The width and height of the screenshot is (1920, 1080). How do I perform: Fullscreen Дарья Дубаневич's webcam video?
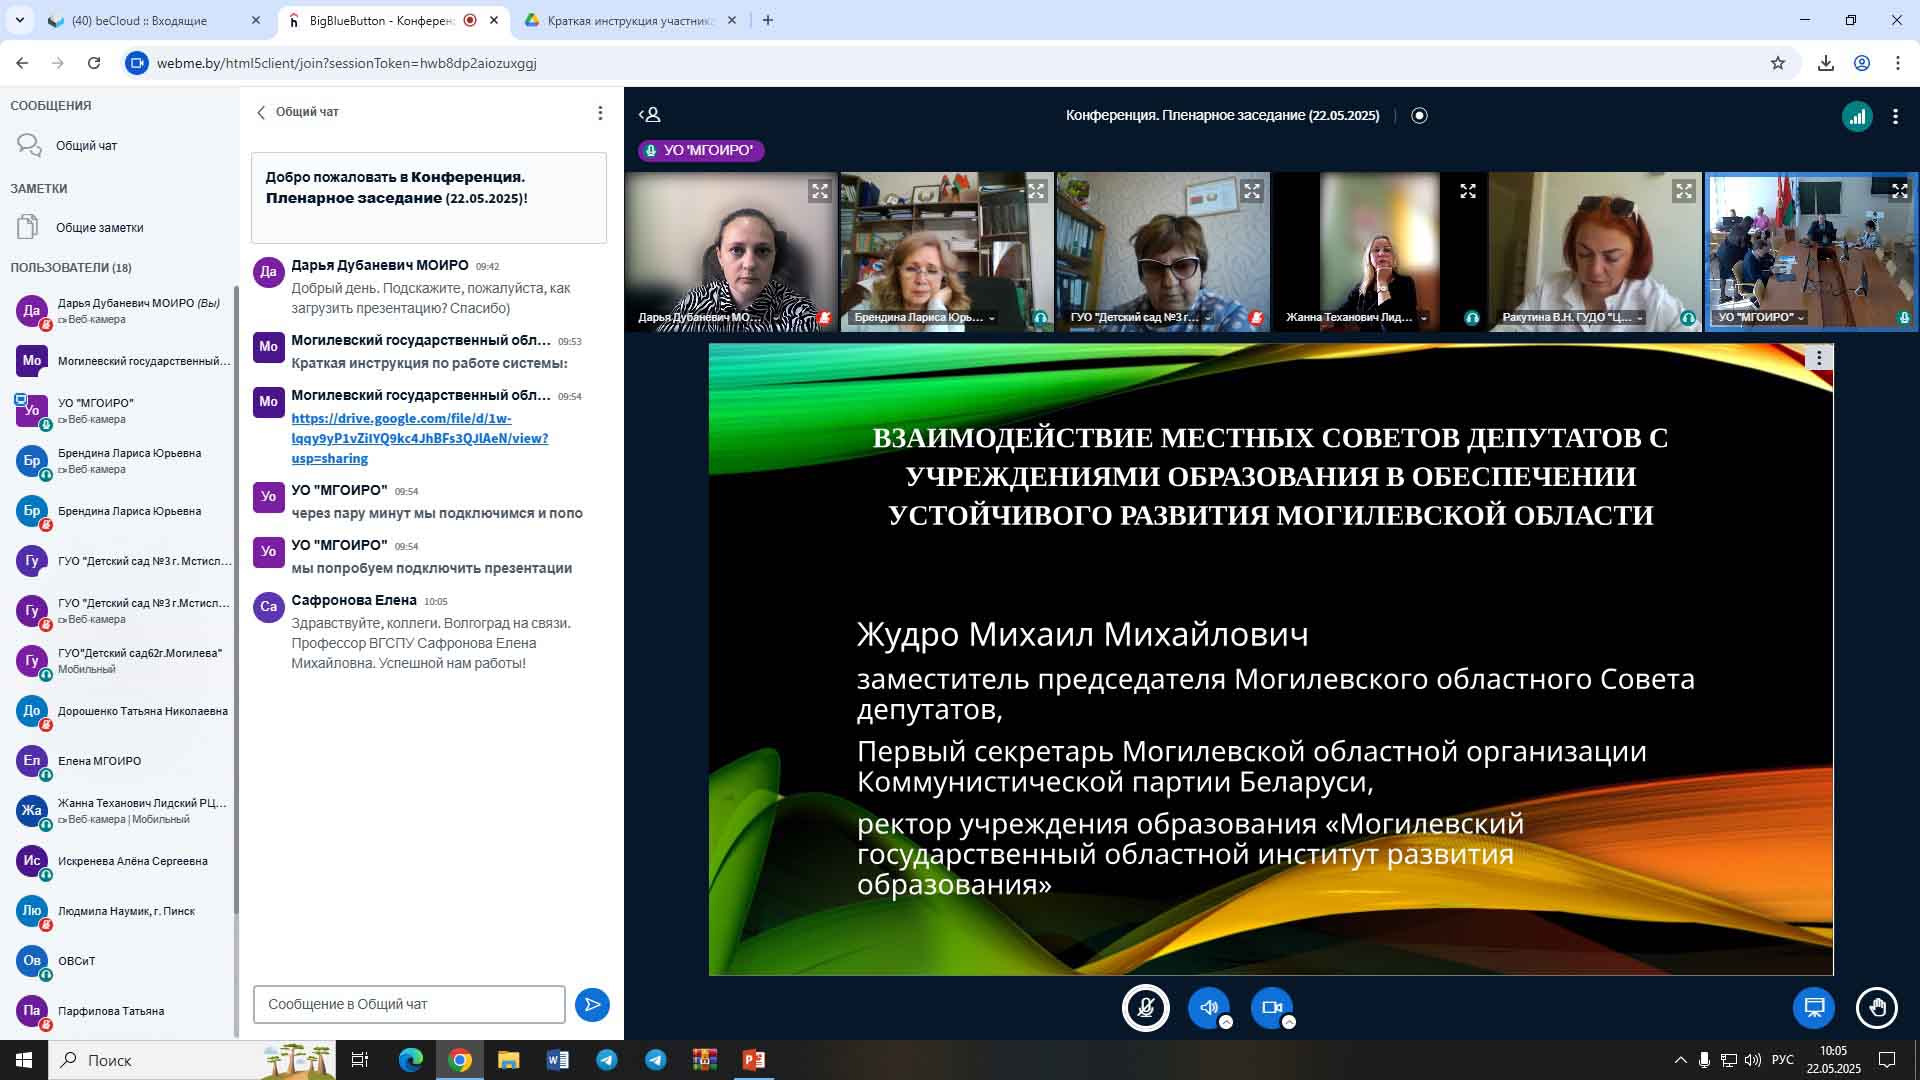coord(820,191)
